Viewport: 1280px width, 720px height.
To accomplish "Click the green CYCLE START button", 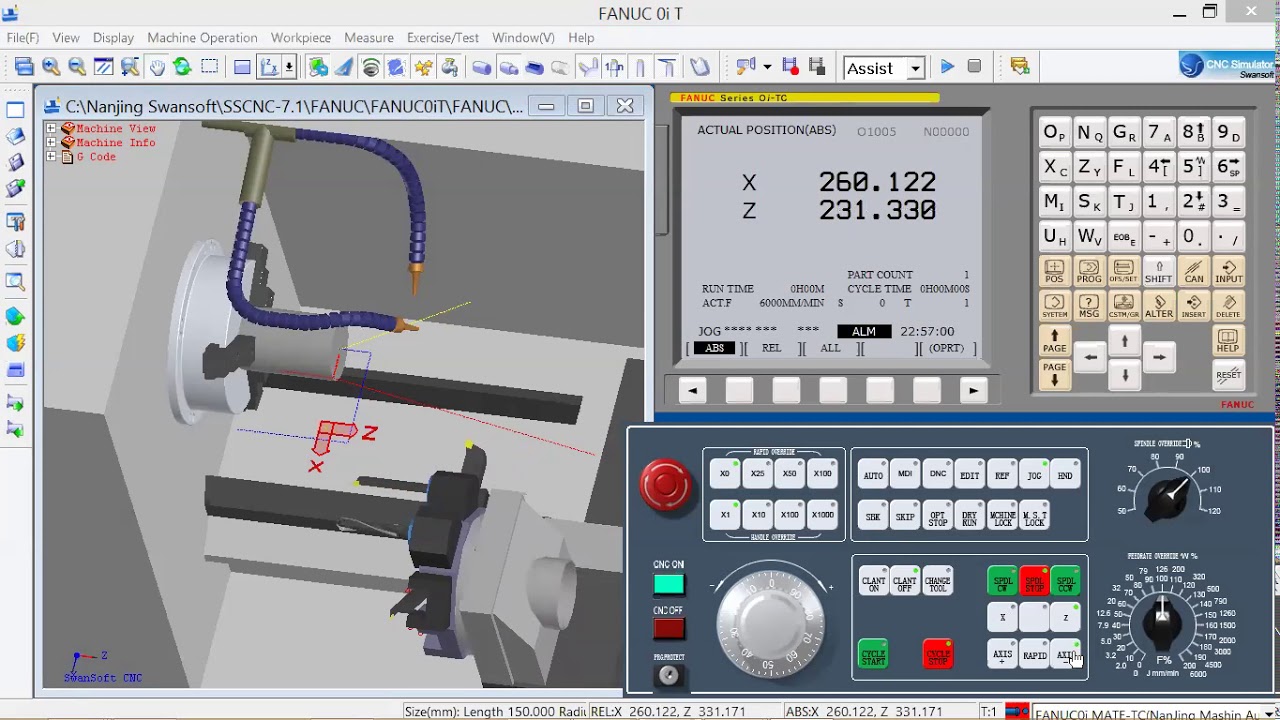I will click(x=873, y=655).
